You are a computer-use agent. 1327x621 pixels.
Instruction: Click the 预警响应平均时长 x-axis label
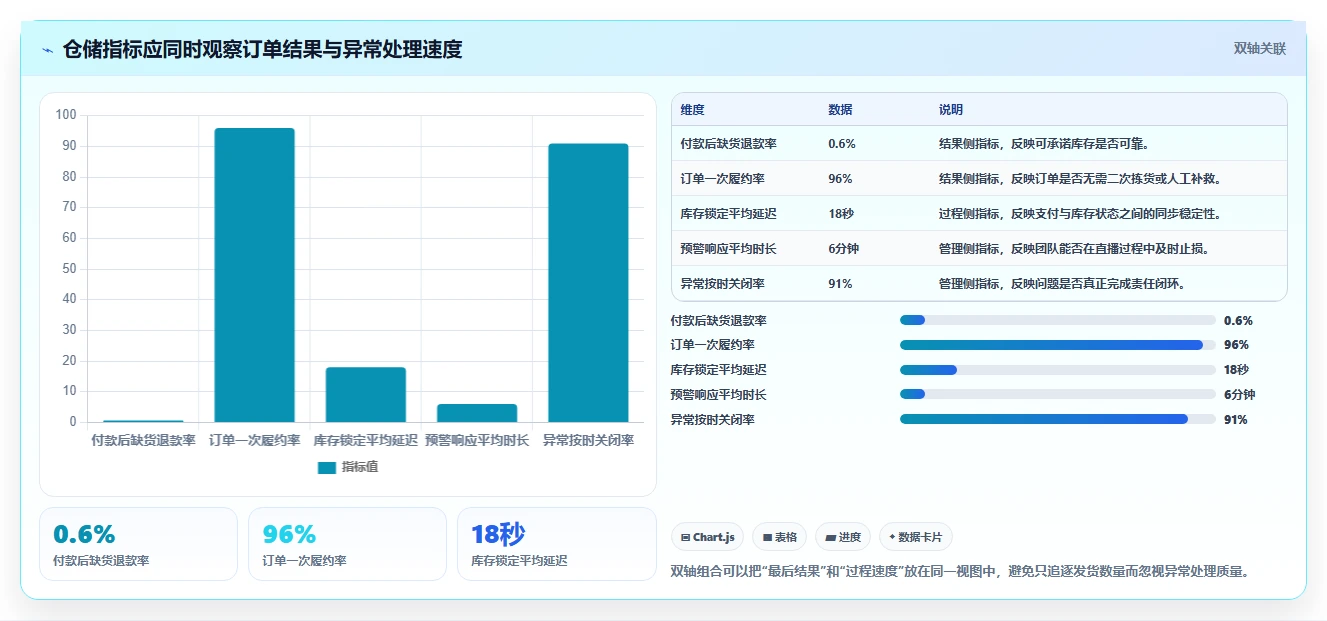(477, 440)
